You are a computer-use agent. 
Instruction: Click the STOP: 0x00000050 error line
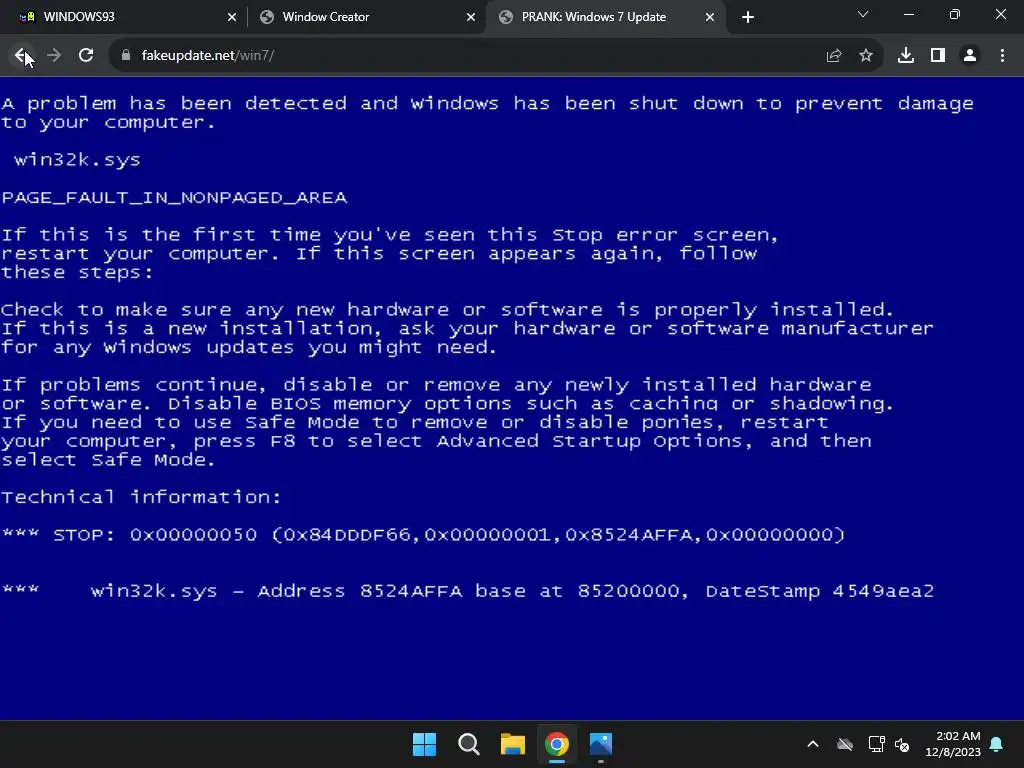423,535
